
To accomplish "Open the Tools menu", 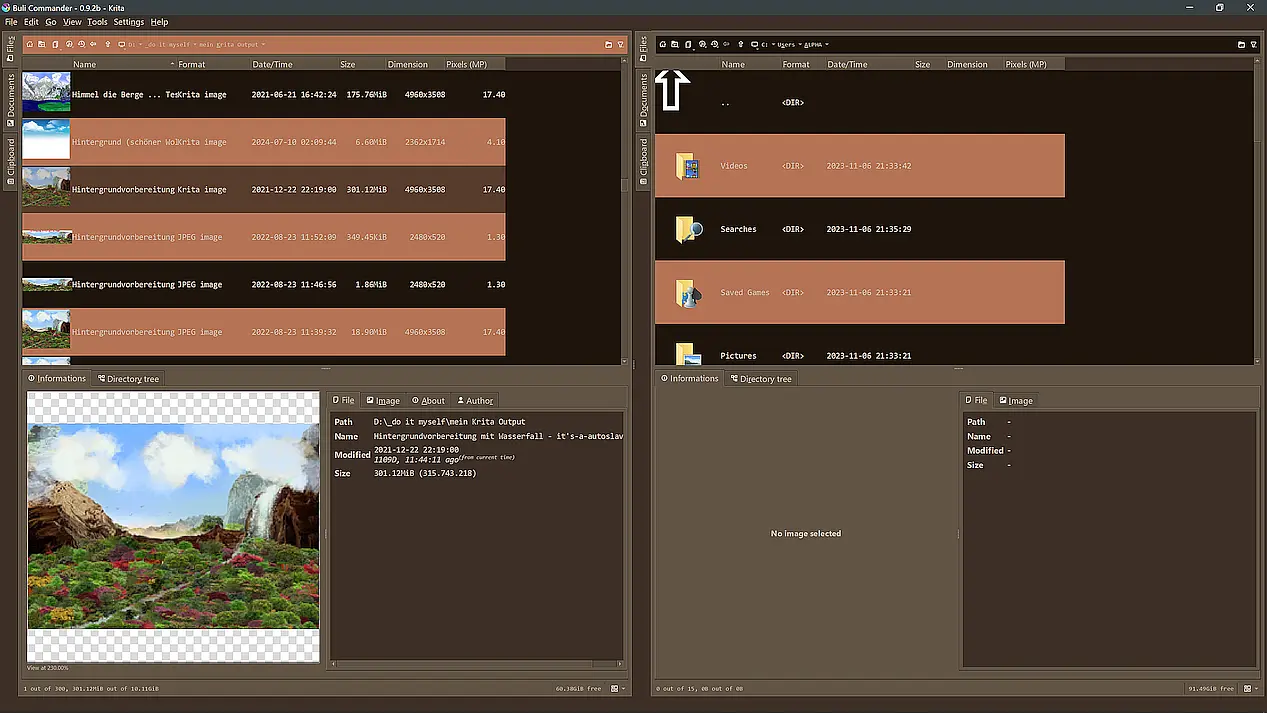I will coord(97,21).
